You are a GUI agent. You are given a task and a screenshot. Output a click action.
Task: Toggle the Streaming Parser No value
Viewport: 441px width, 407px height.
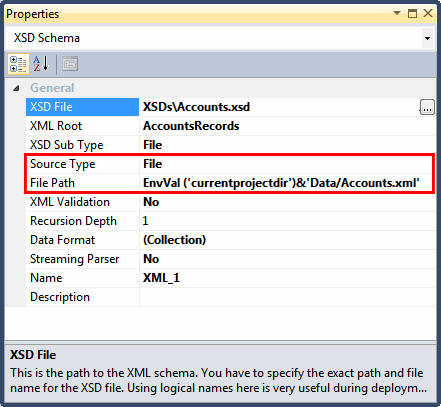151,259
